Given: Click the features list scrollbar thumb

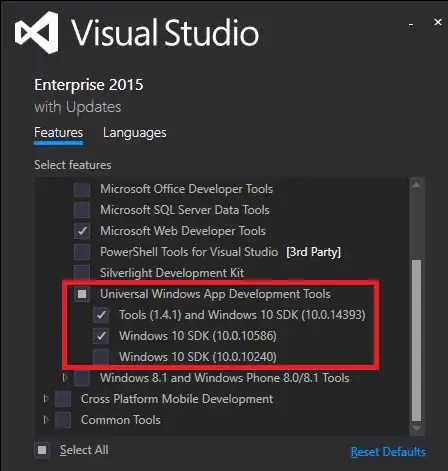Looking at the screenshot, I should tap(416, 341).
